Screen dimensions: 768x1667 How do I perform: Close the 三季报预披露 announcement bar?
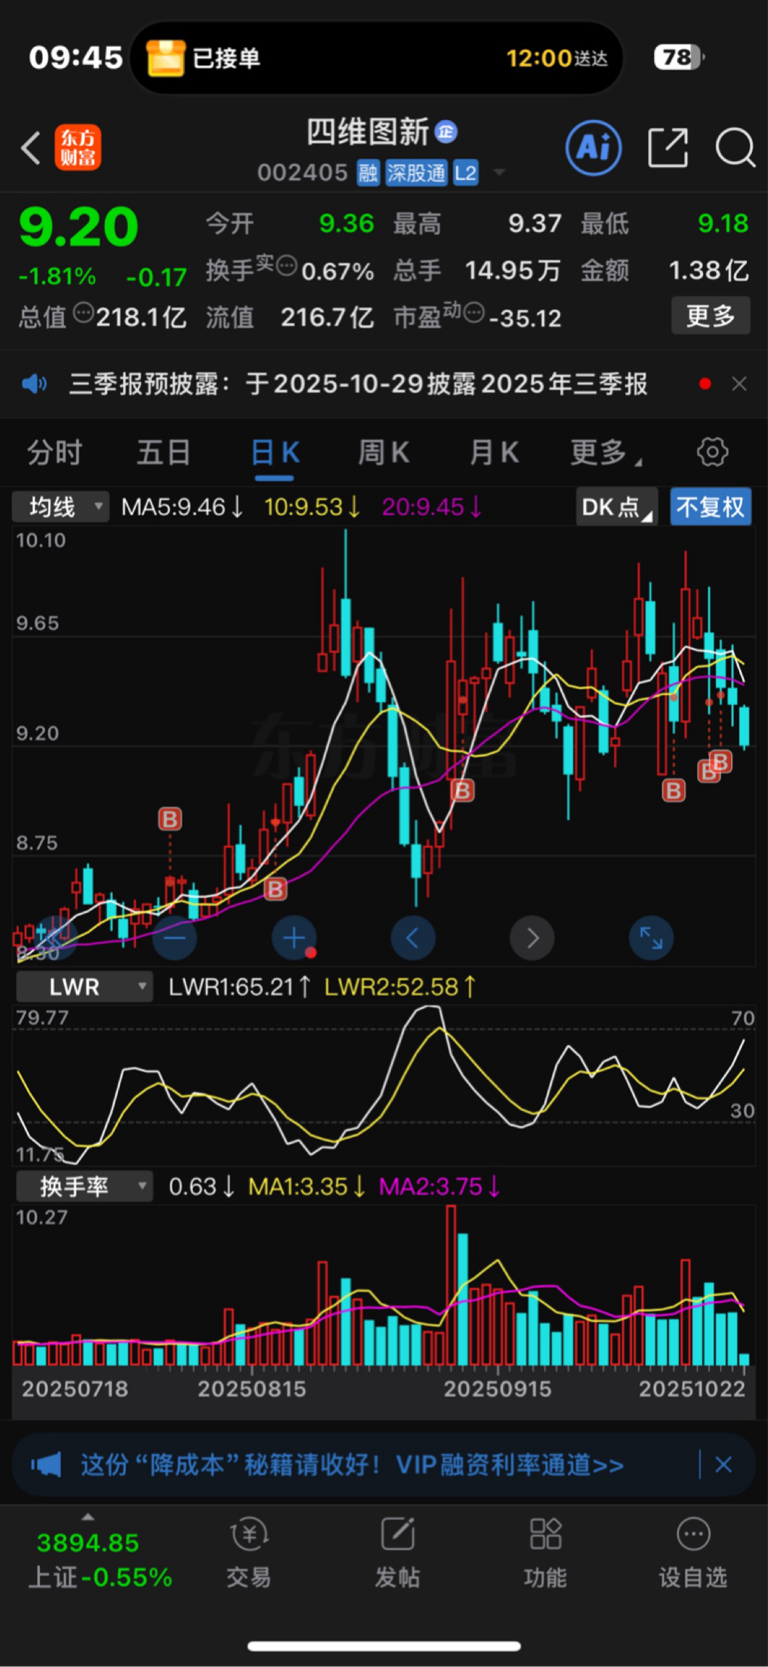(x=739, y=384)
